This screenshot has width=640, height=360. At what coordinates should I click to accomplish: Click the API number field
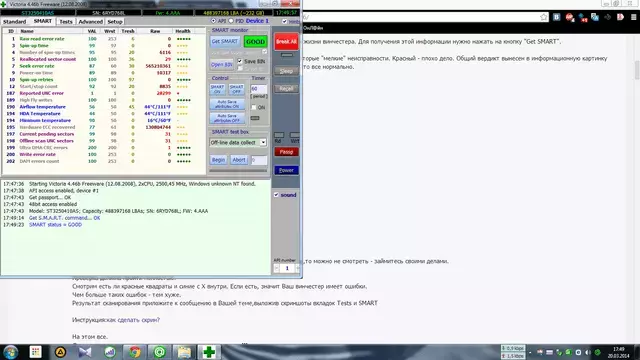[x=287, y=268]
